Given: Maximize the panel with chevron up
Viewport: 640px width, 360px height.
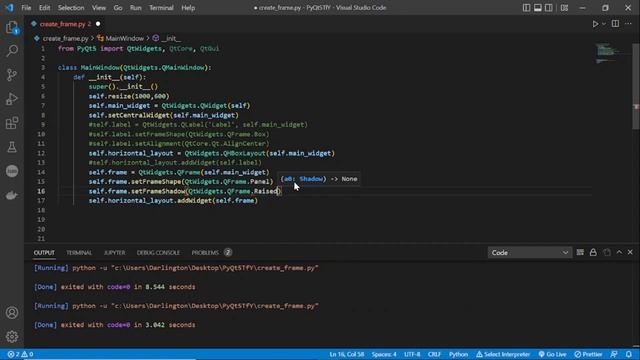Looking at the screenshot, I should [x=619, y=253].
